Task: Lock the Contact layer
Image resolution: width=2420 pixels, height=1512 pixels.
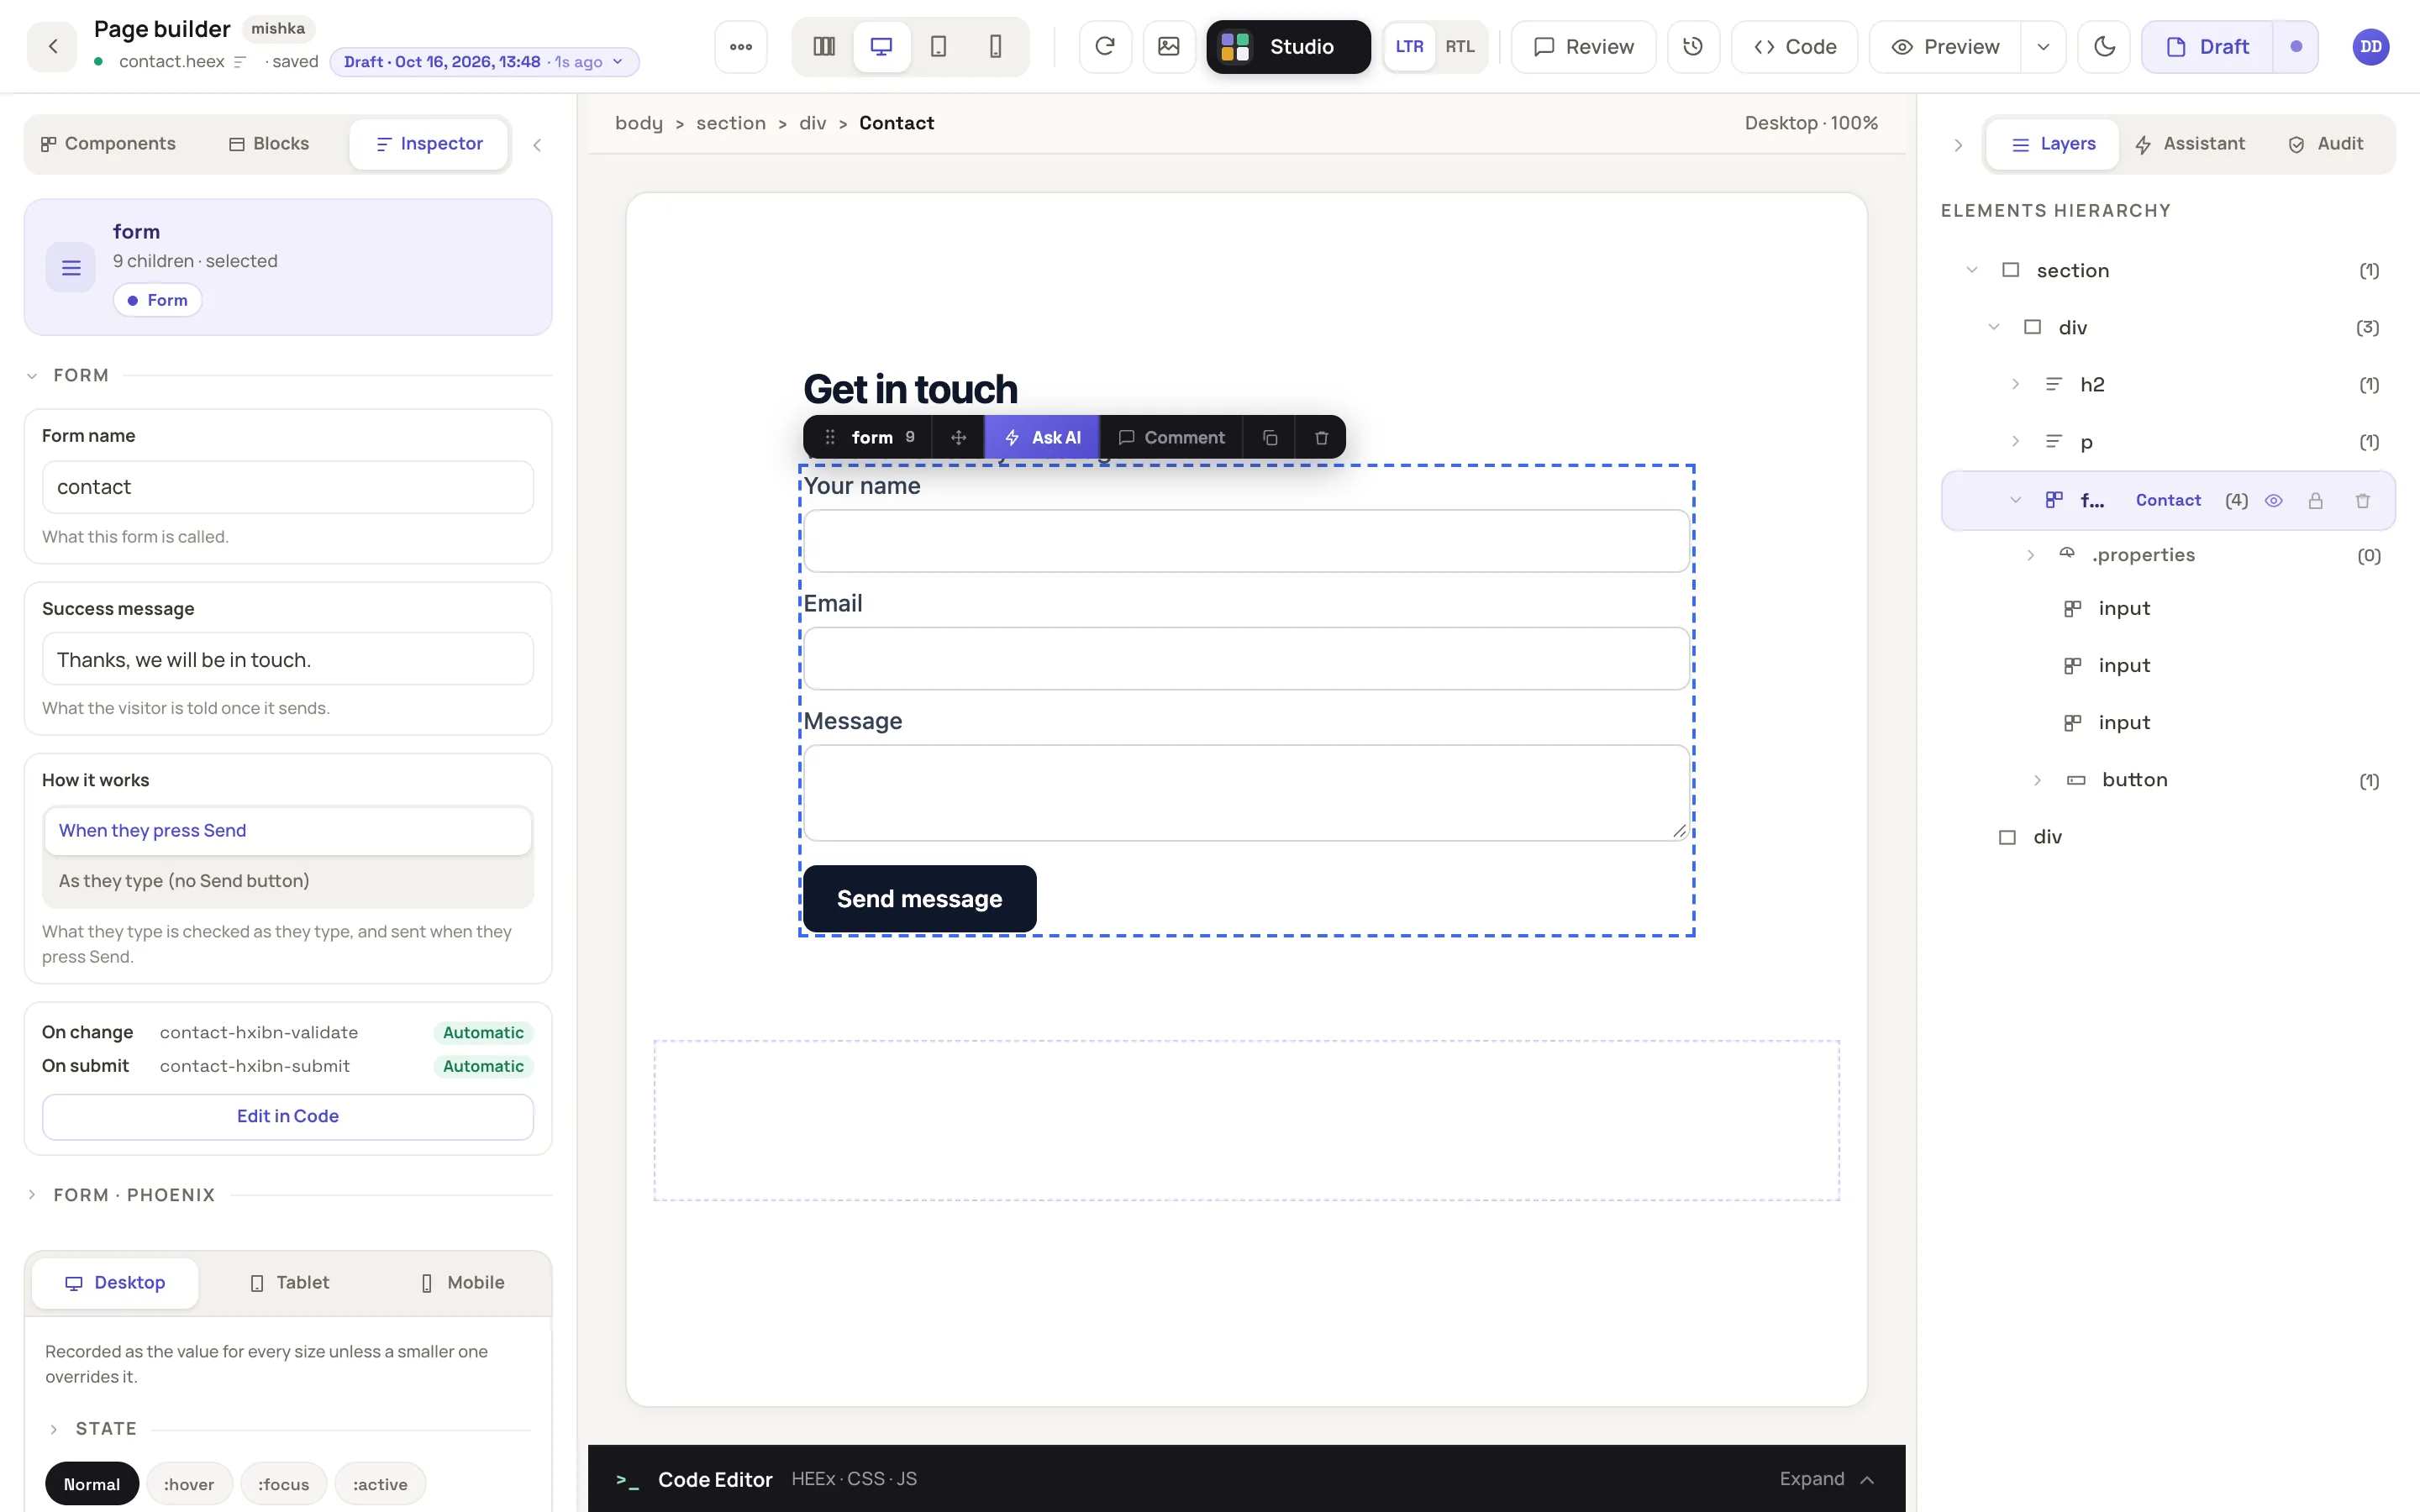Action: tap(2315, 501)
